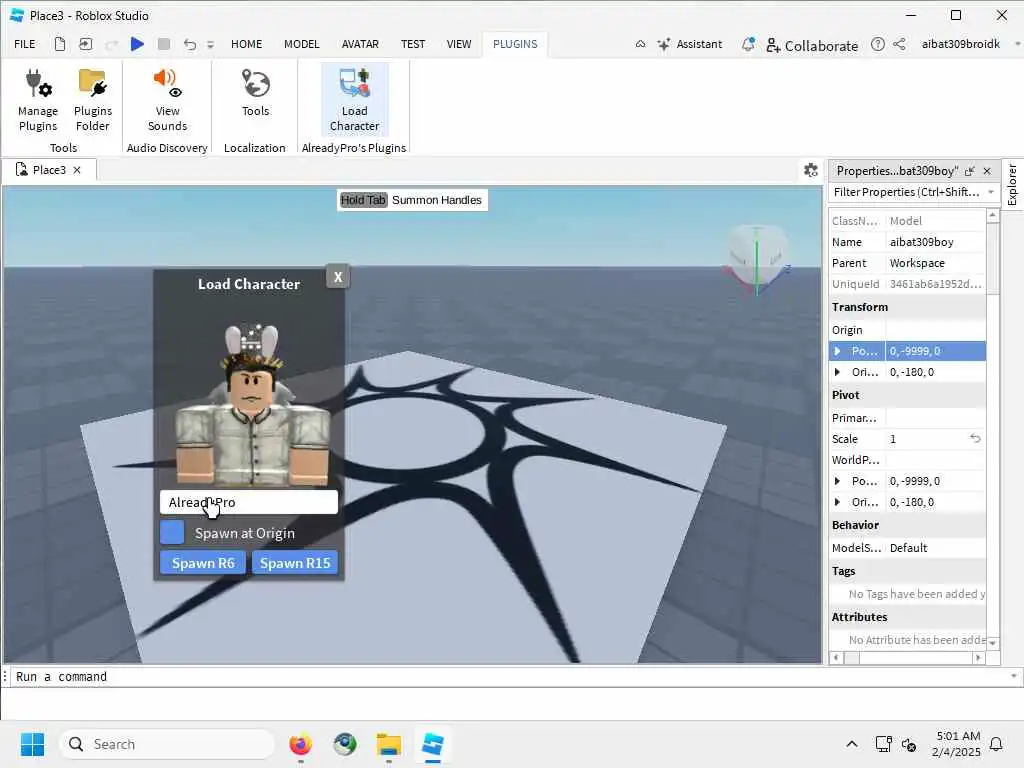Collapse the Transform section header
Image resolution: width=1024 pixels, height=768 pixels.
click(907, 307)
